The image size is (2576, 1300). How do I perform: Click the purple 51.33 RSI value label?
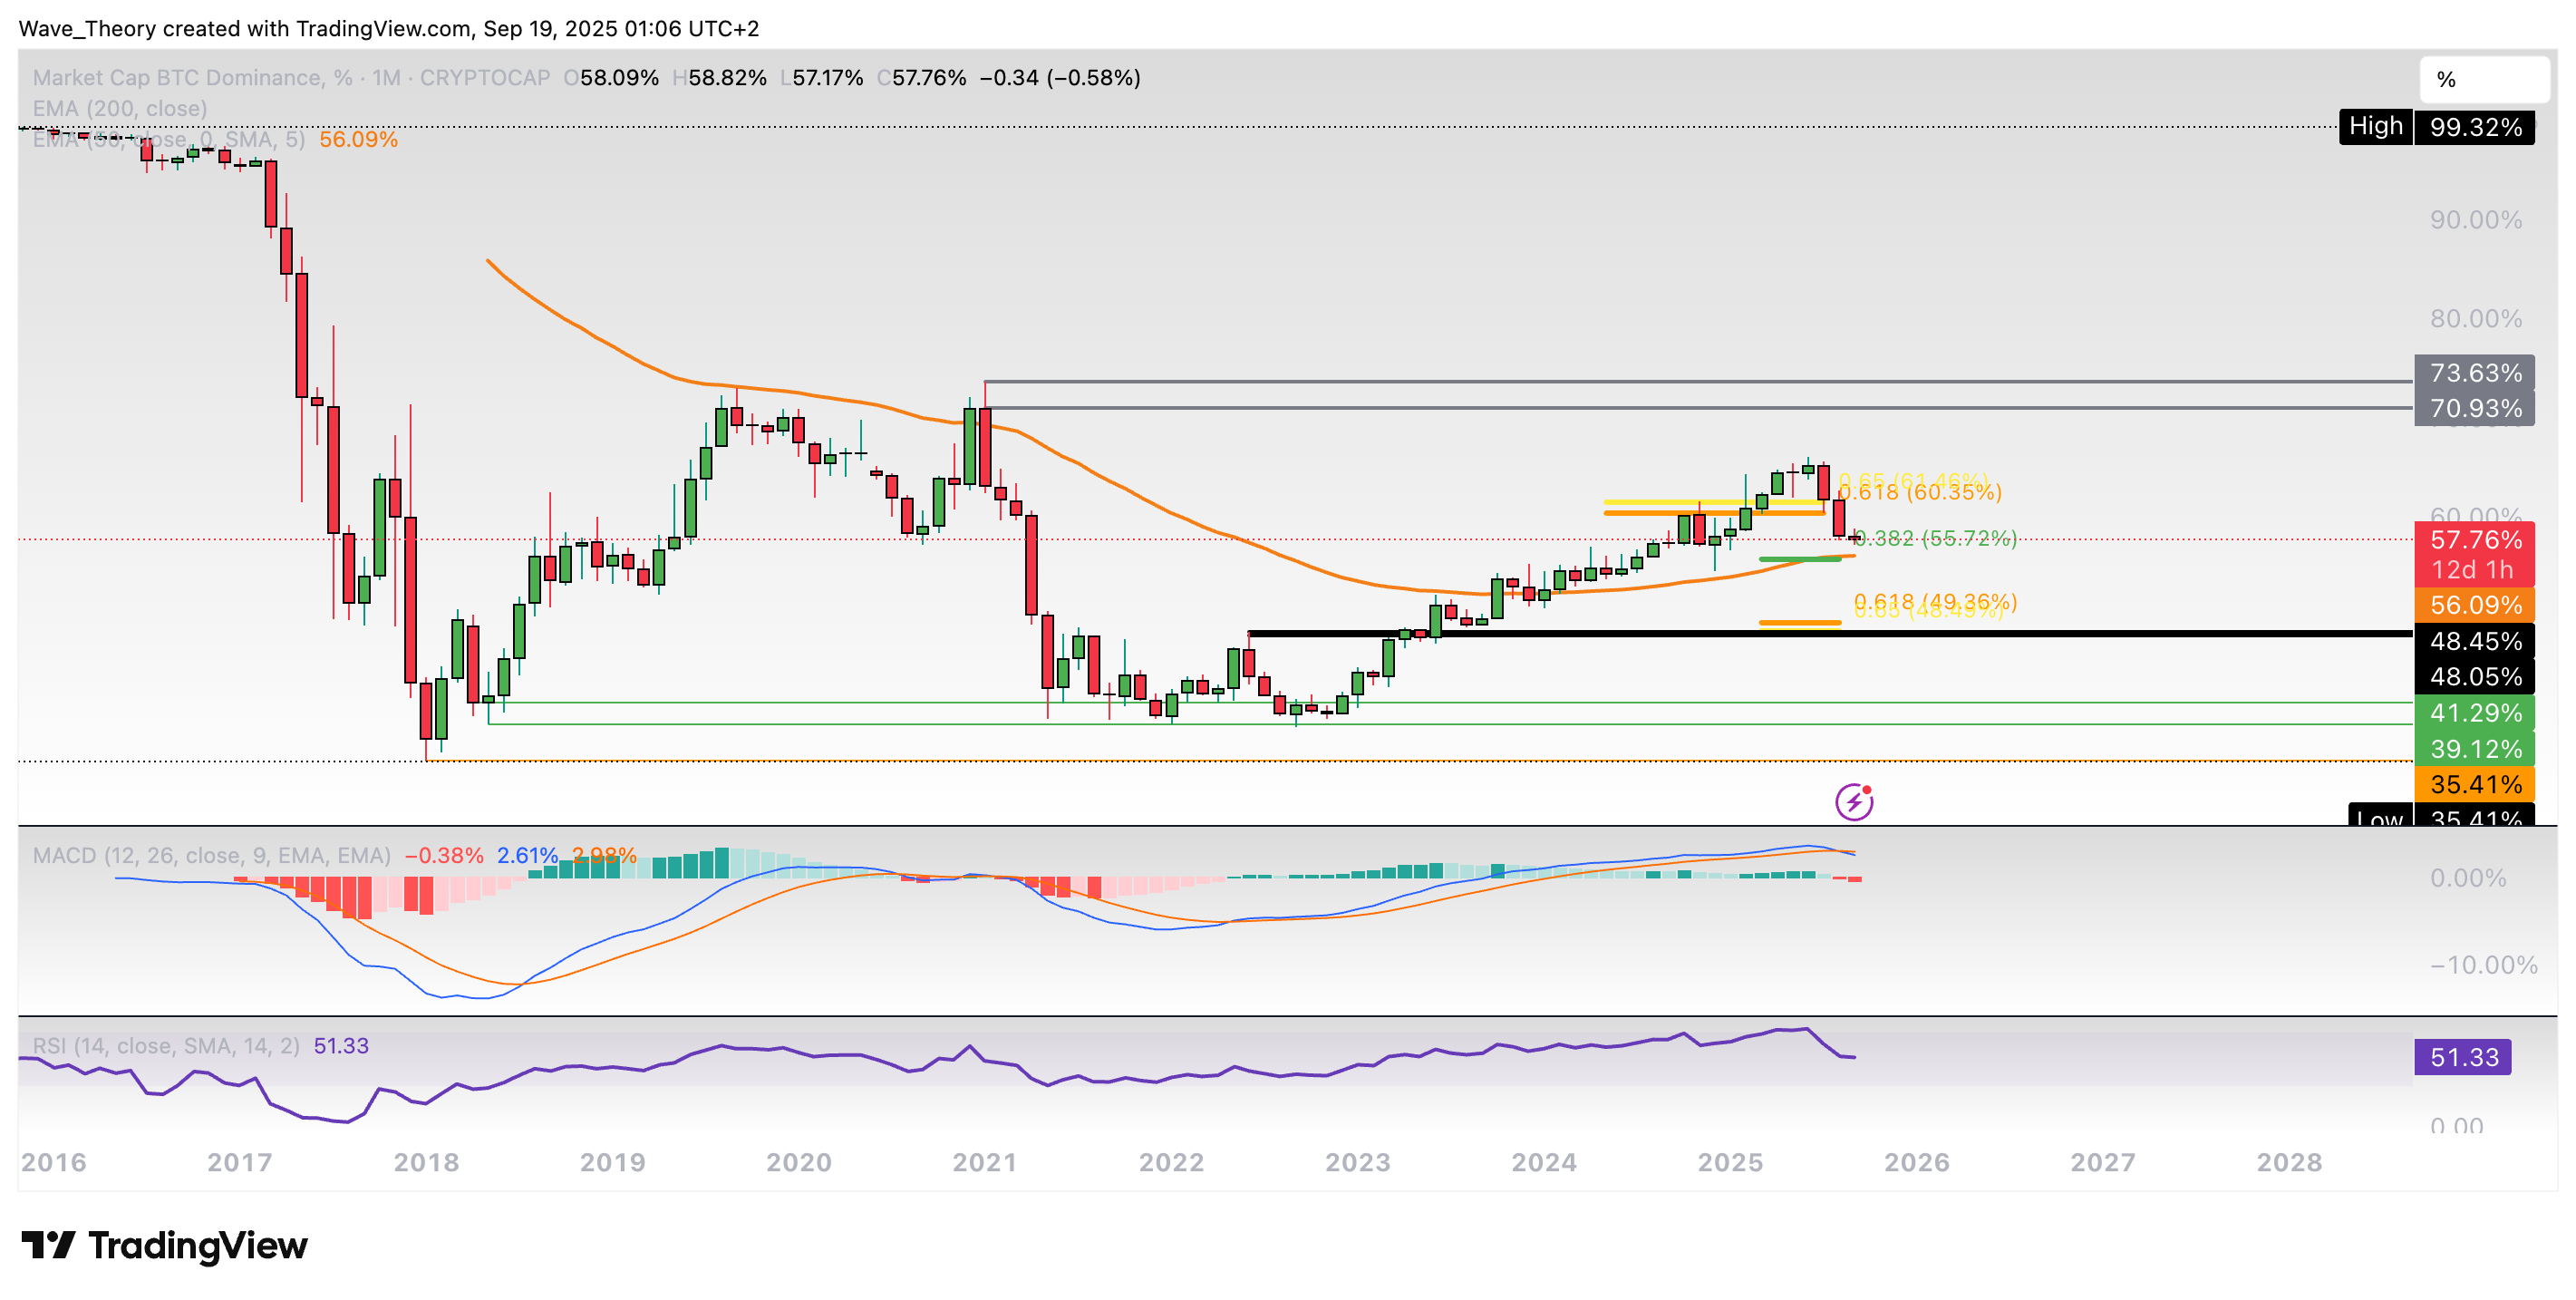point(2462,1057)
